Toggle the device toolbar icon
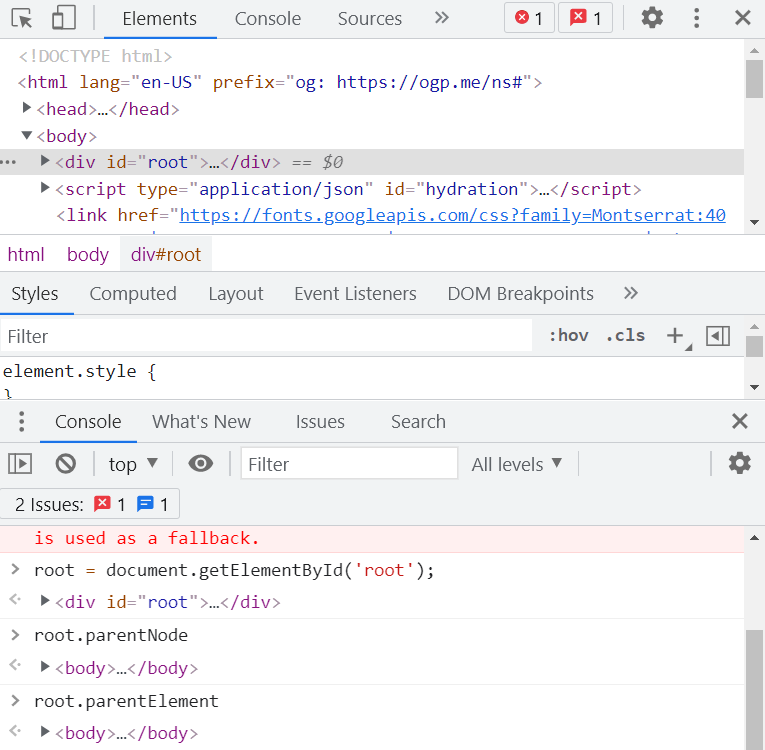 (63, 18)
